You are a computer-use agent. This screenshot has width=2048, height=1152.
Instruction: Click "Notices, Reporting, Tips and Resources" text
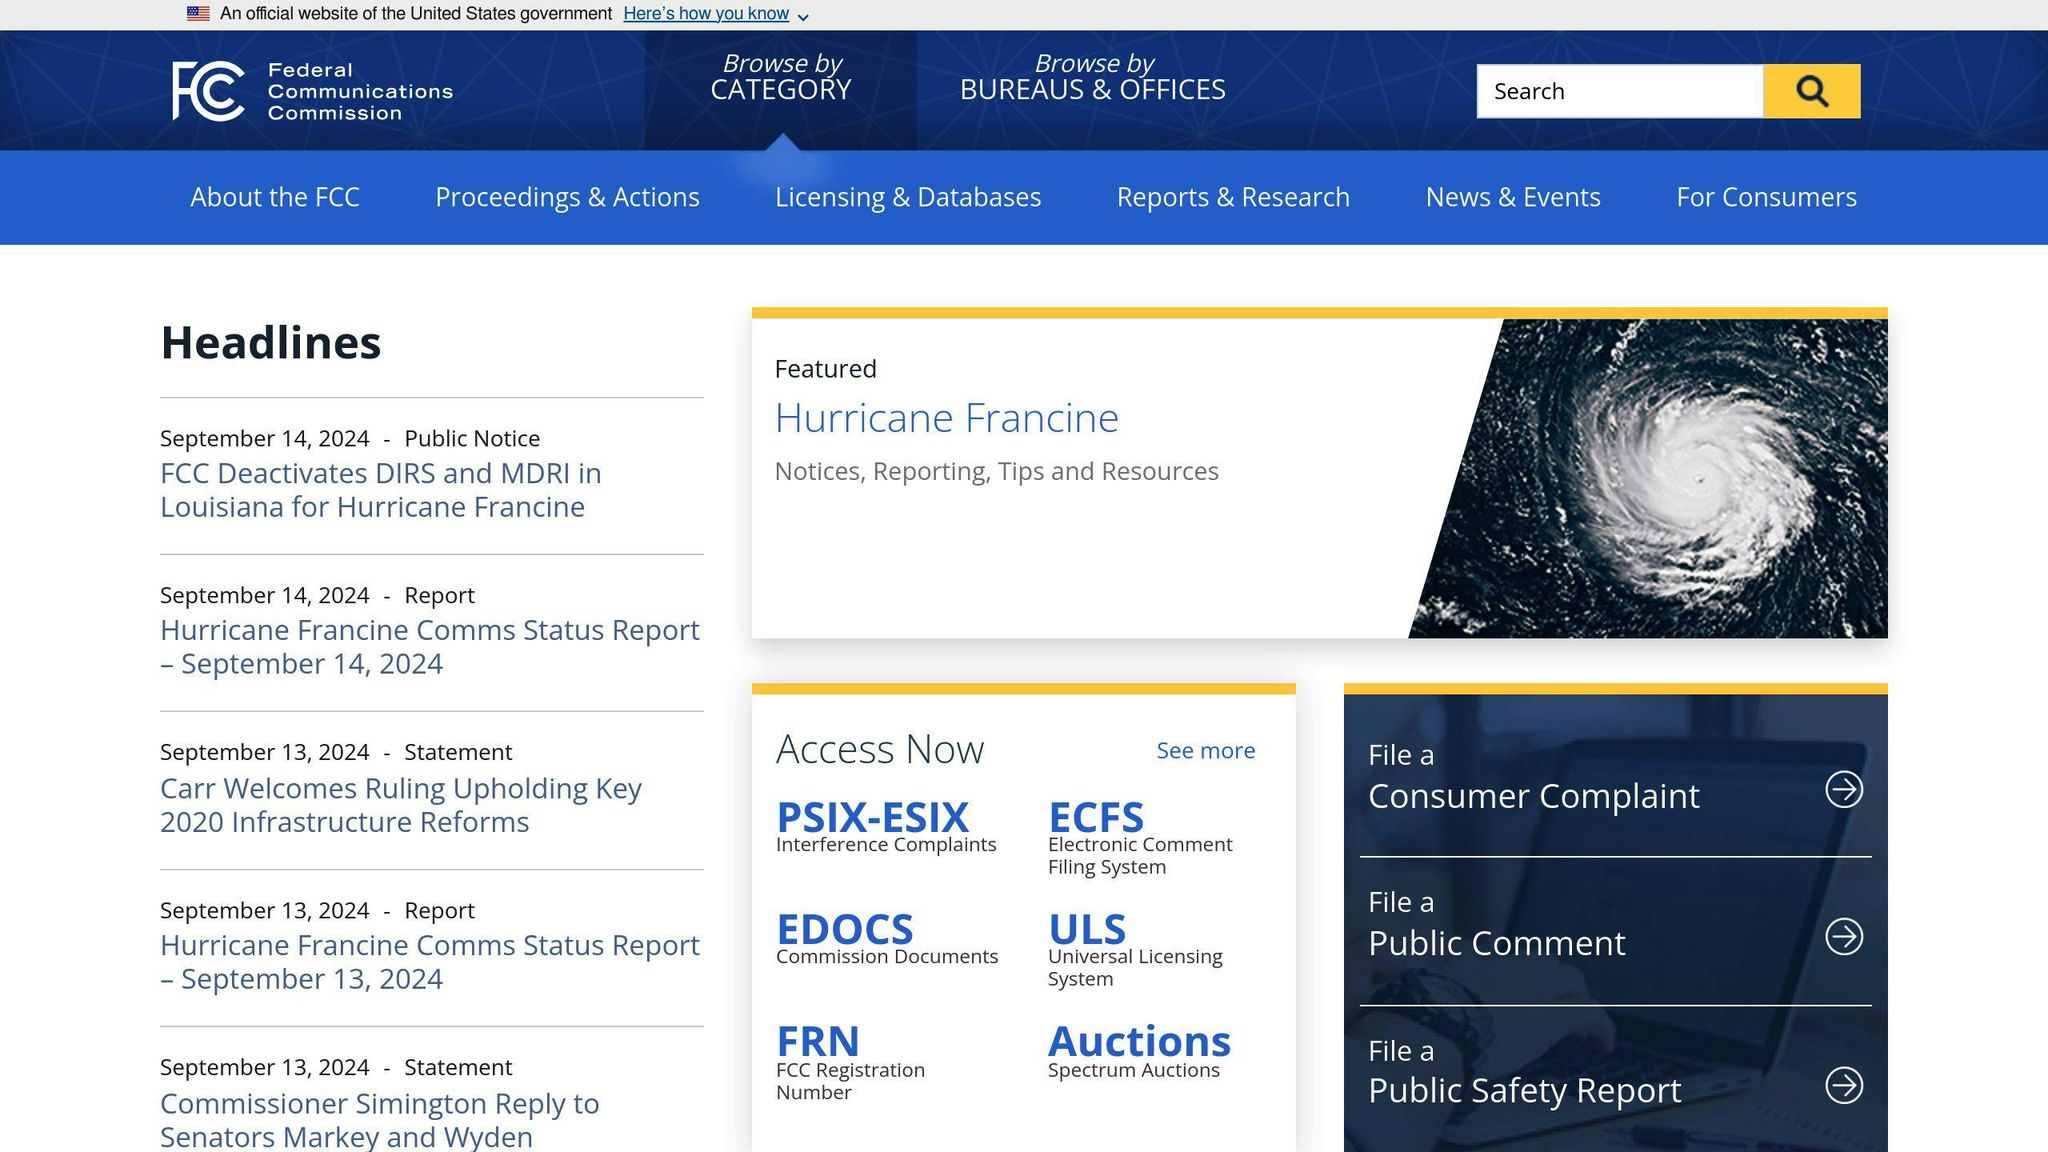coord(996,471)
